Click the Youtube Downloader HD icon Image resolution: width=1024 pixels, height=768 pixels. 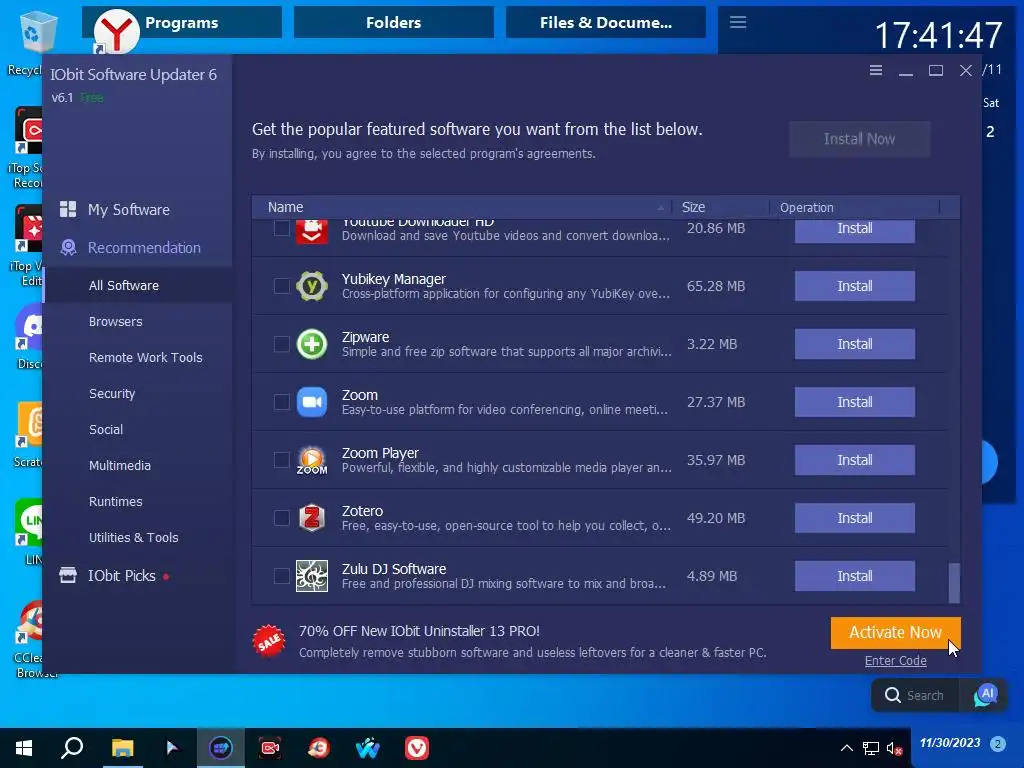(312, 231)
